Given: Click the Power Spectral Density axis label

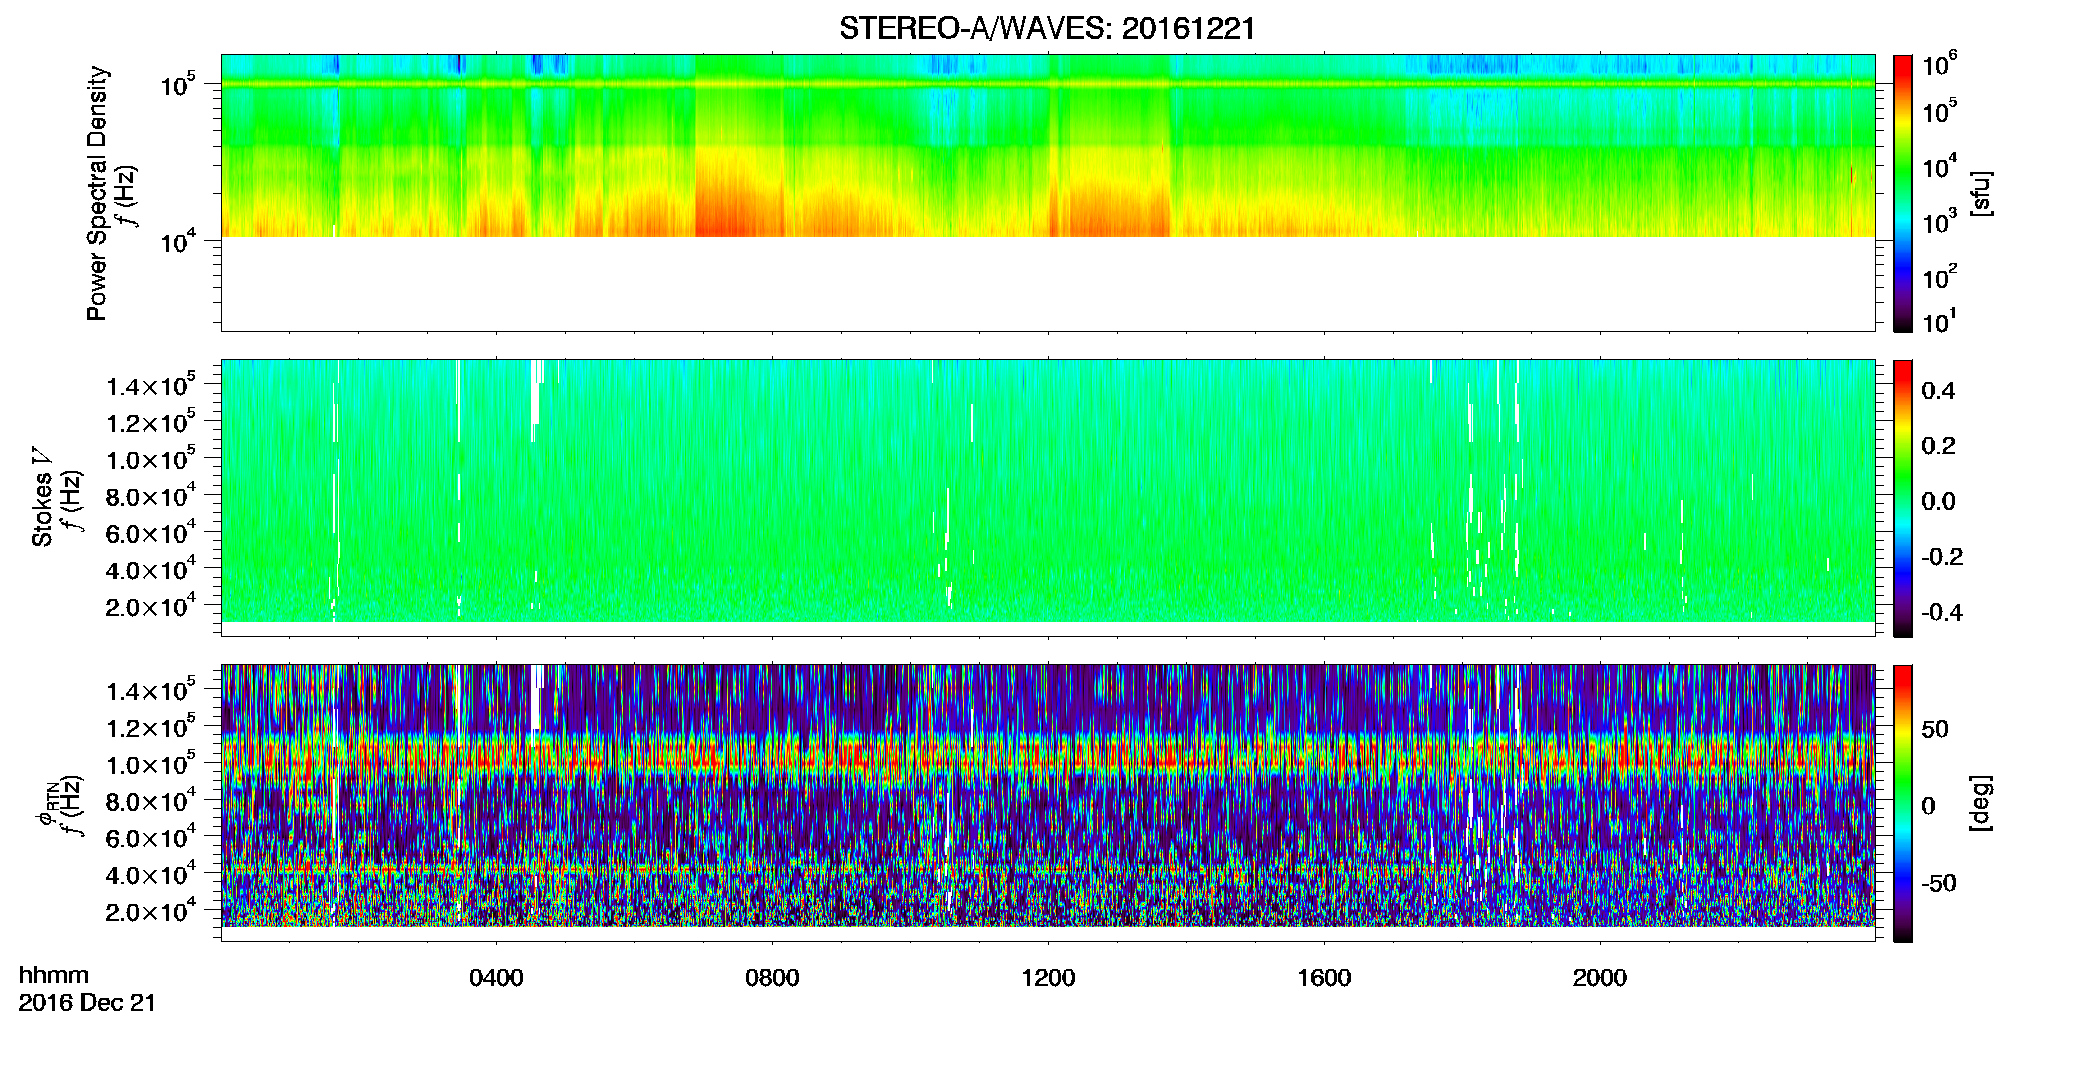Looking at the screenshot, I should click(x=97, y=193).
